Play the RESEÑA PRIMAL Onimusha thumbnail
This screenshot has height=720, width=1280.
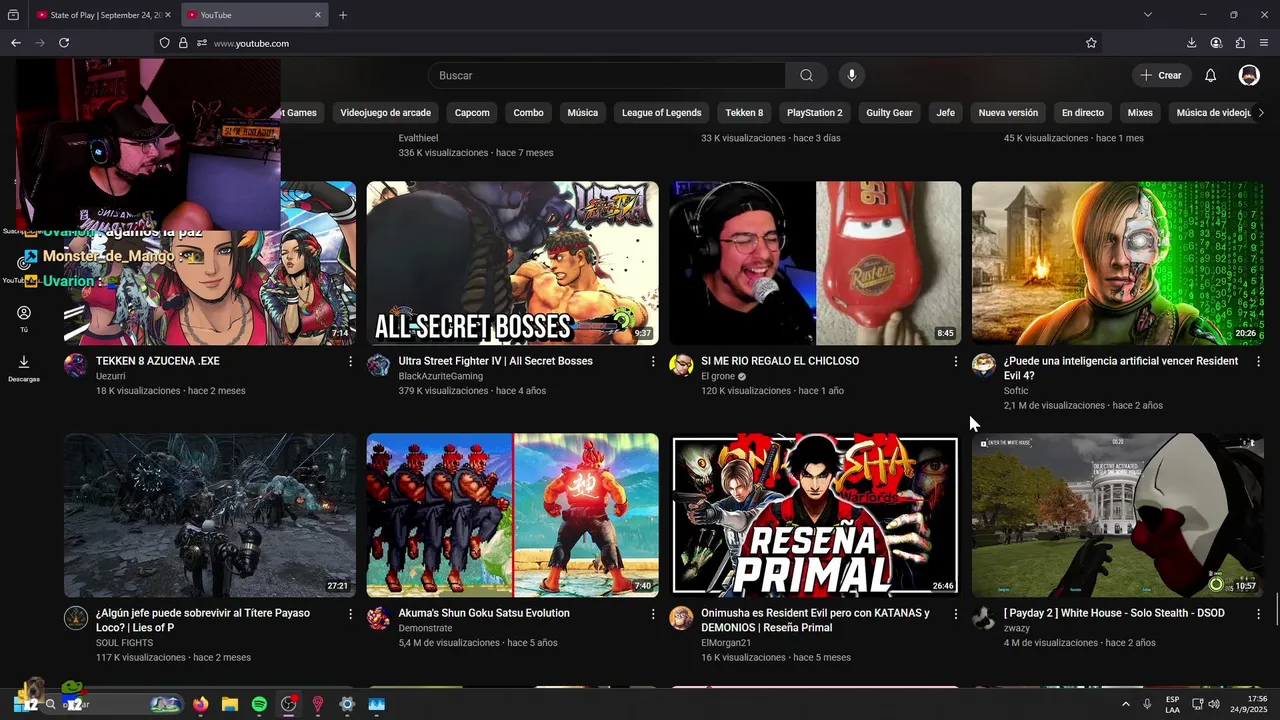click(x=815, y=515)
